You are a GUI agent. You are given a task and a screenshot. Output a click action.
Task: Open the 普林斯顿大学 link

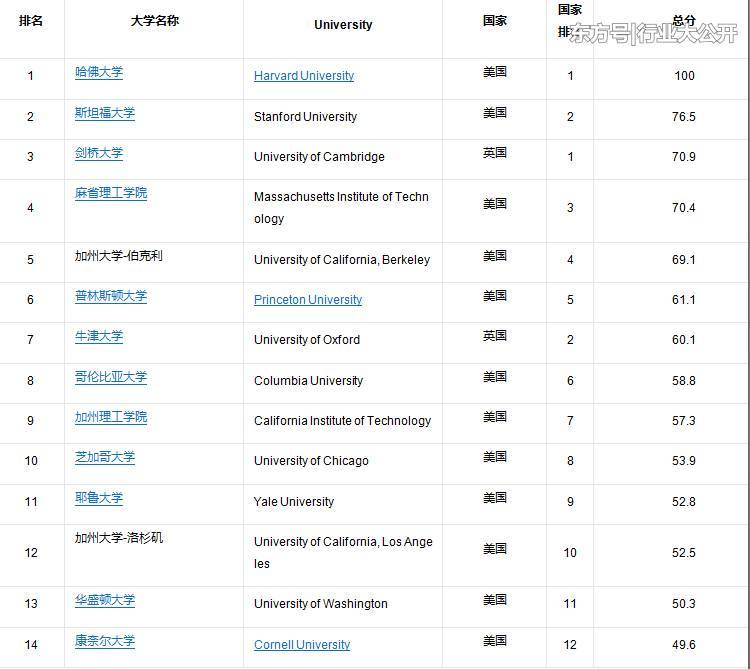(x=111, y=296)
